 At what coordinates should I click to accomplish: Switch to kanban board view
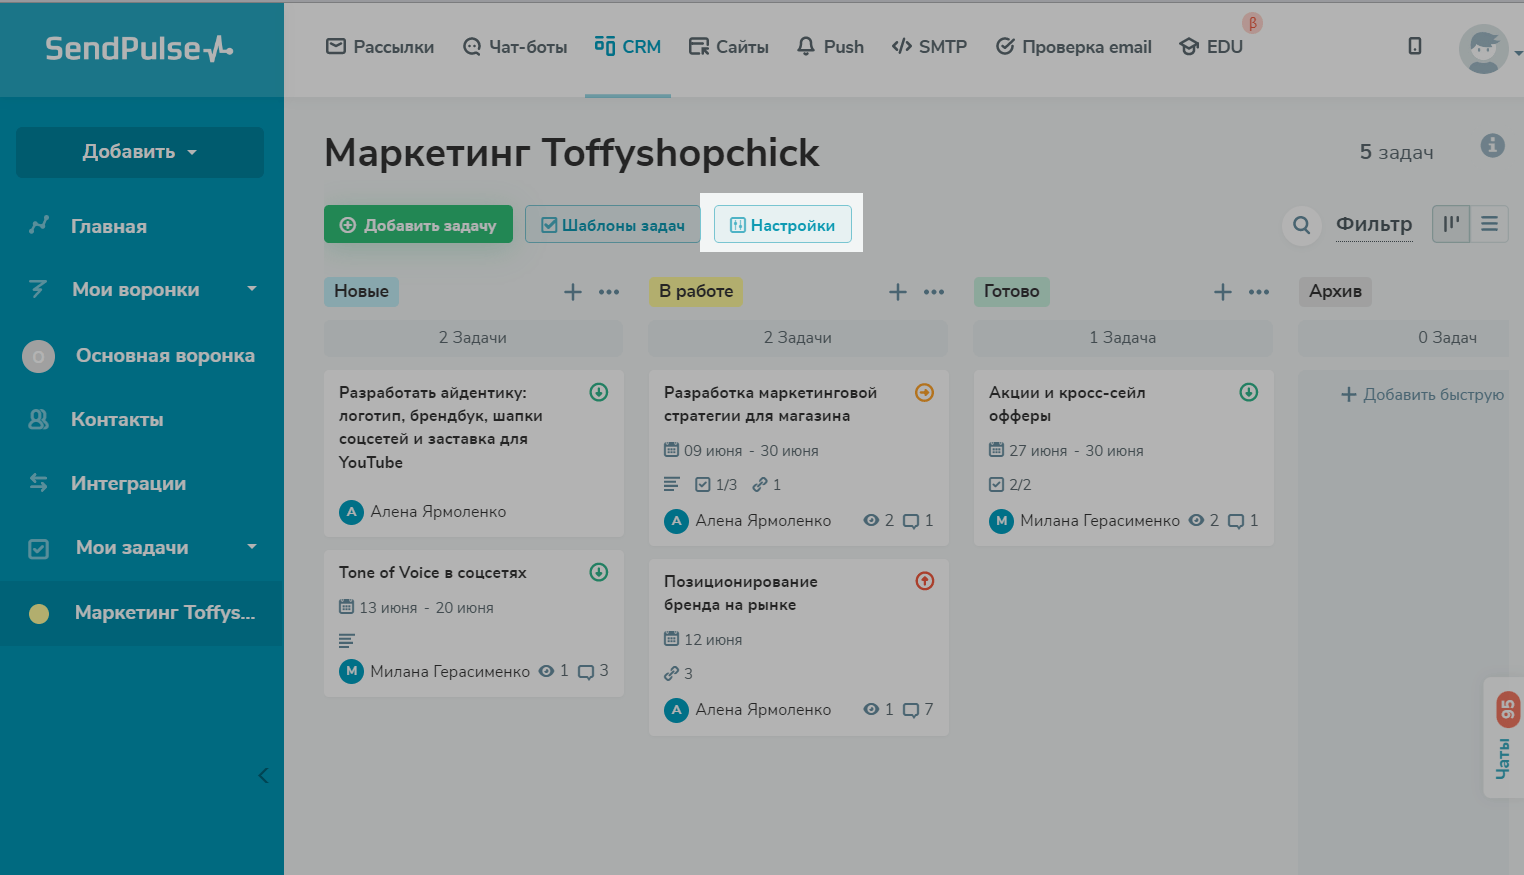tap(1451, 224)
